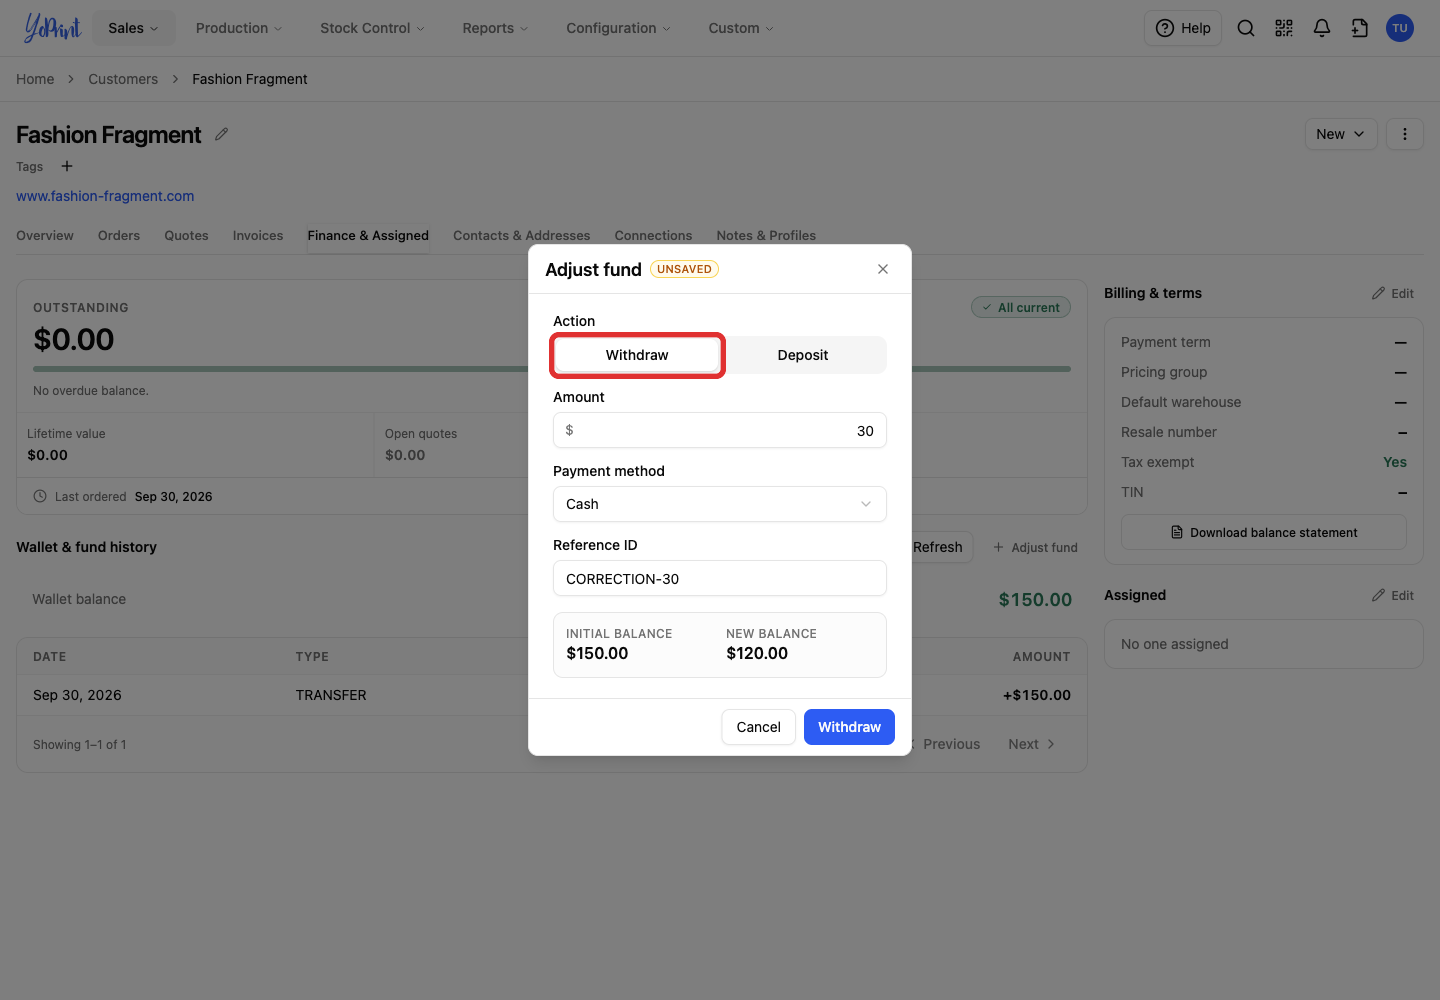
Task: Edit the Assigned section
Action: (x=1393, y=595)
